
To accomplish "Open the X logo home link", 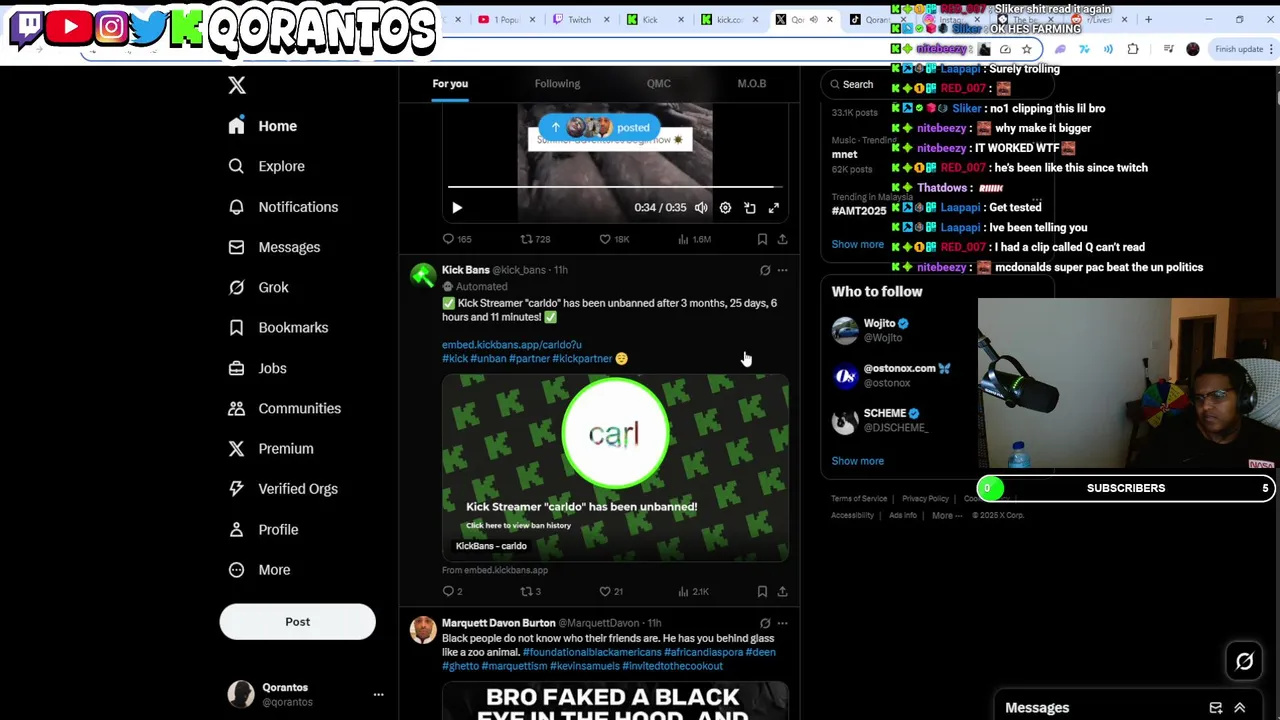I will coord(237,85).
